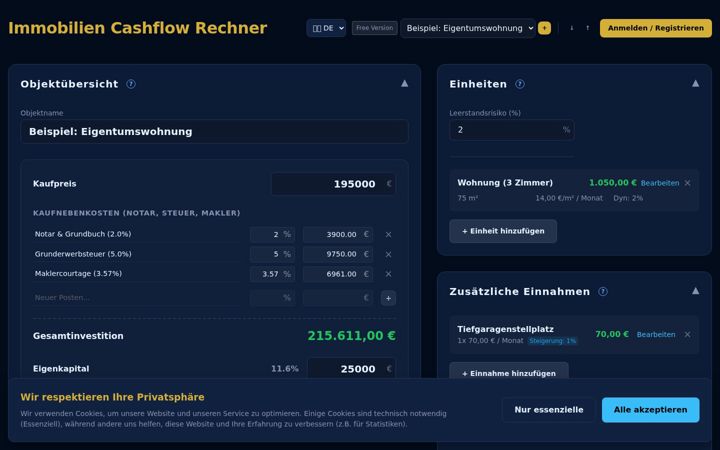The image size is (720, 450).
Task: Click Anmelden / Registrieren button
Action: [x=656, y=28]
